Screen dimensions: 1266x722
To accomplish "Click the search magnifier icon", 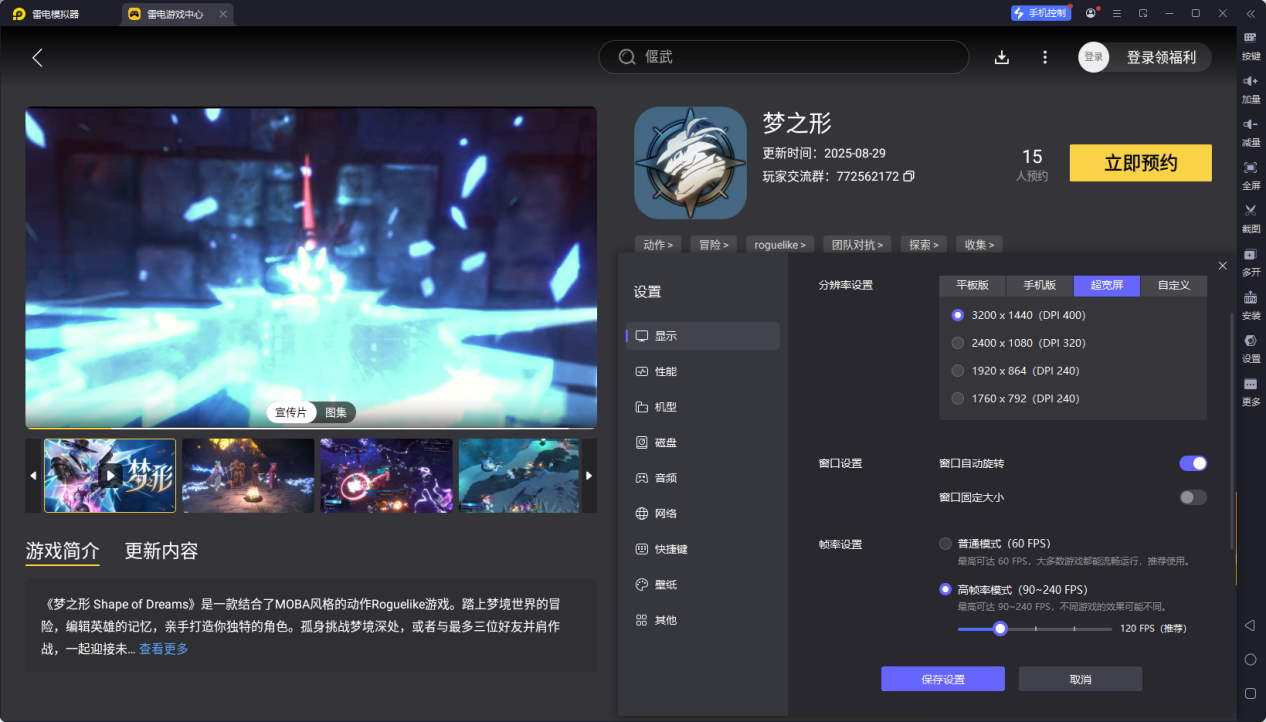I will click(x=627, y=57).
